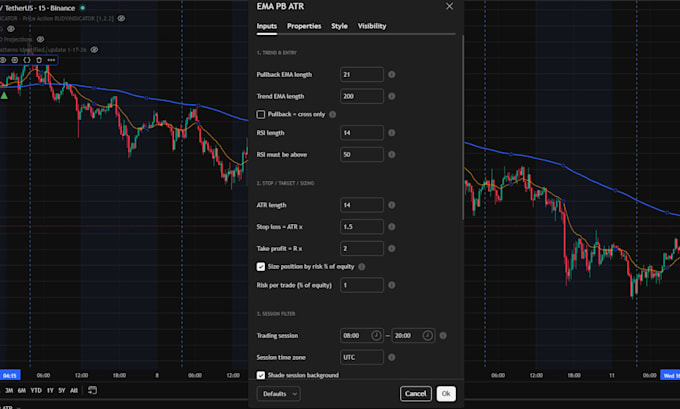Toggle visibility eye on Projections indicator
The height and width of the screenshot is (409, 680).
pos(40,39)
